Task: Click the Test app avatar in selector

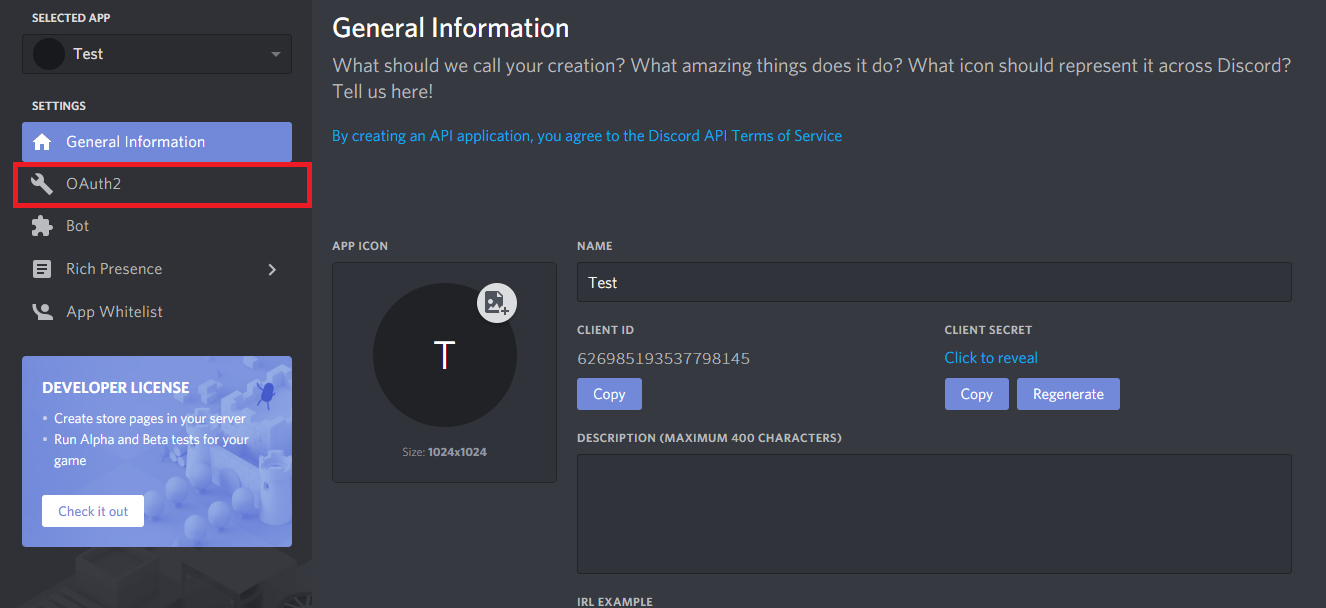Action: pos(49,54)
